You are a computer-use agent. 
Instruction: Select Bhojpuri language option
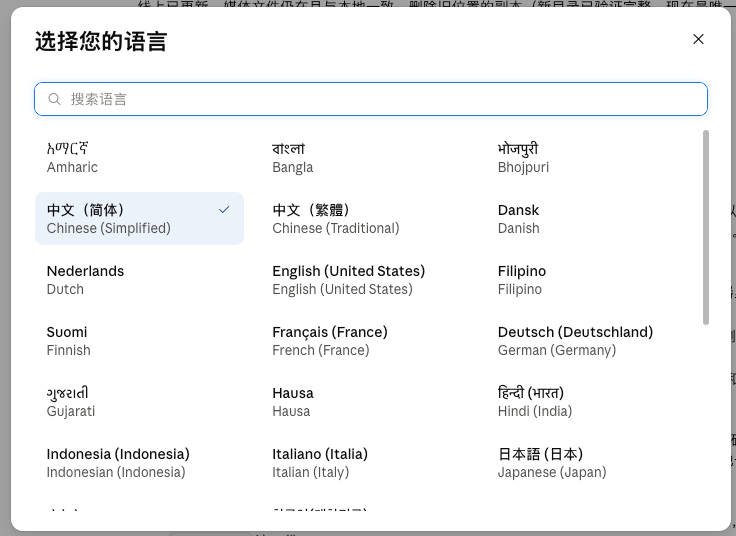tap(590, 158)
